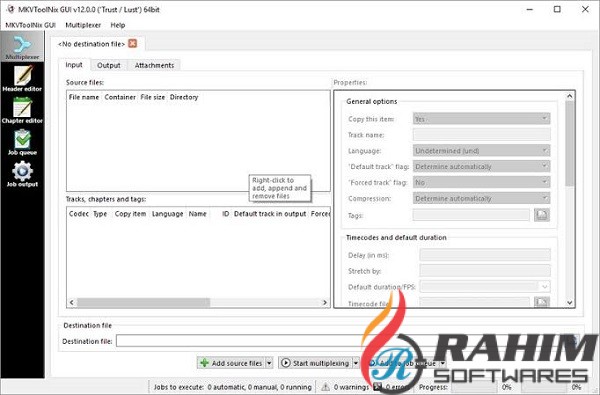
Task: Open the Header editor tool
Action: tap(22, 78)
